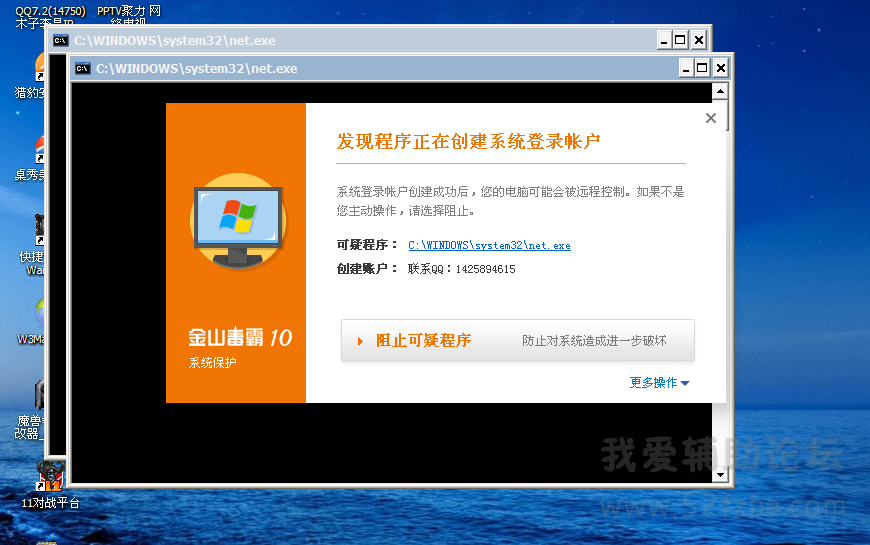Viewport: 870px width, 545px height.
Task: Click the 金山毒霸 10 logo
Action: click(x=240, y=337)
